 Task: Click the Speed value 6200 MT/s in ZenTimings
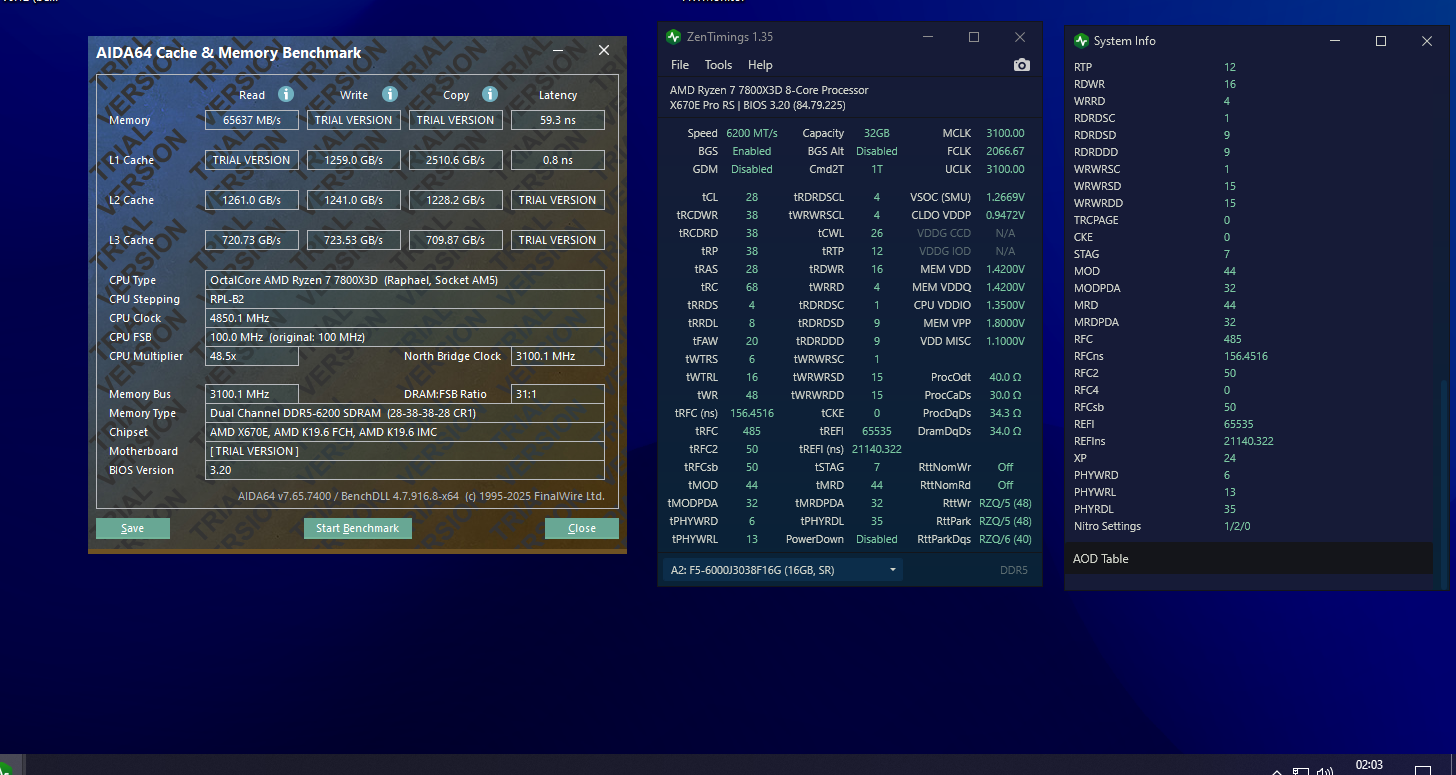(x=752, y=133)
